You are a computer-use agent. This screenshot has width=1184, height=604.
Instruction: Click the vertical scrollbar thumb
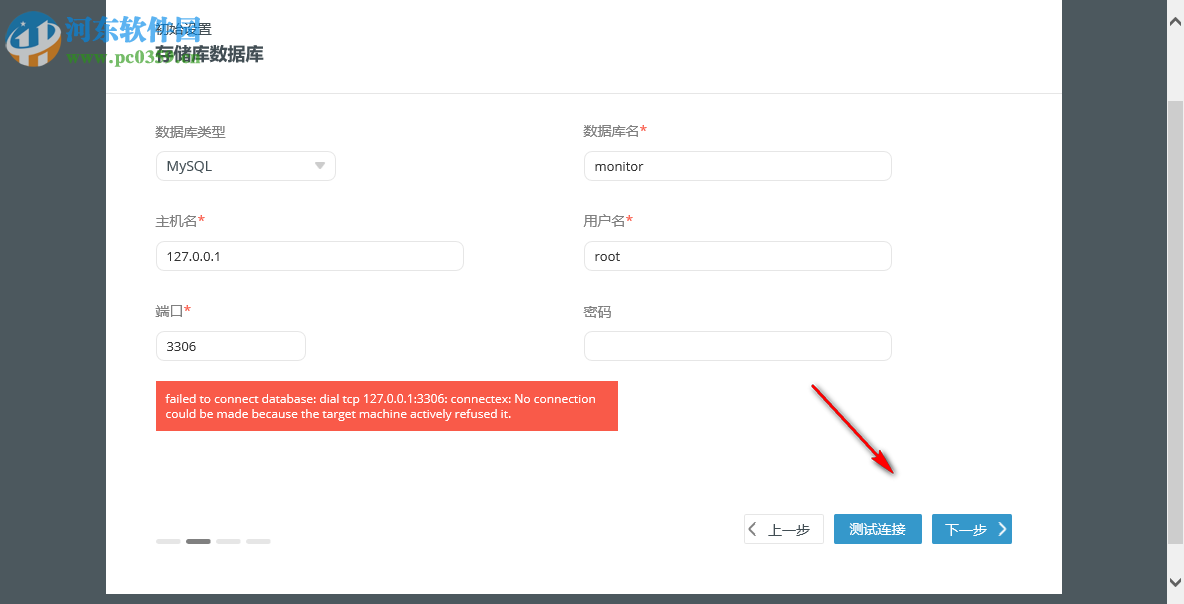point(1176,321)
